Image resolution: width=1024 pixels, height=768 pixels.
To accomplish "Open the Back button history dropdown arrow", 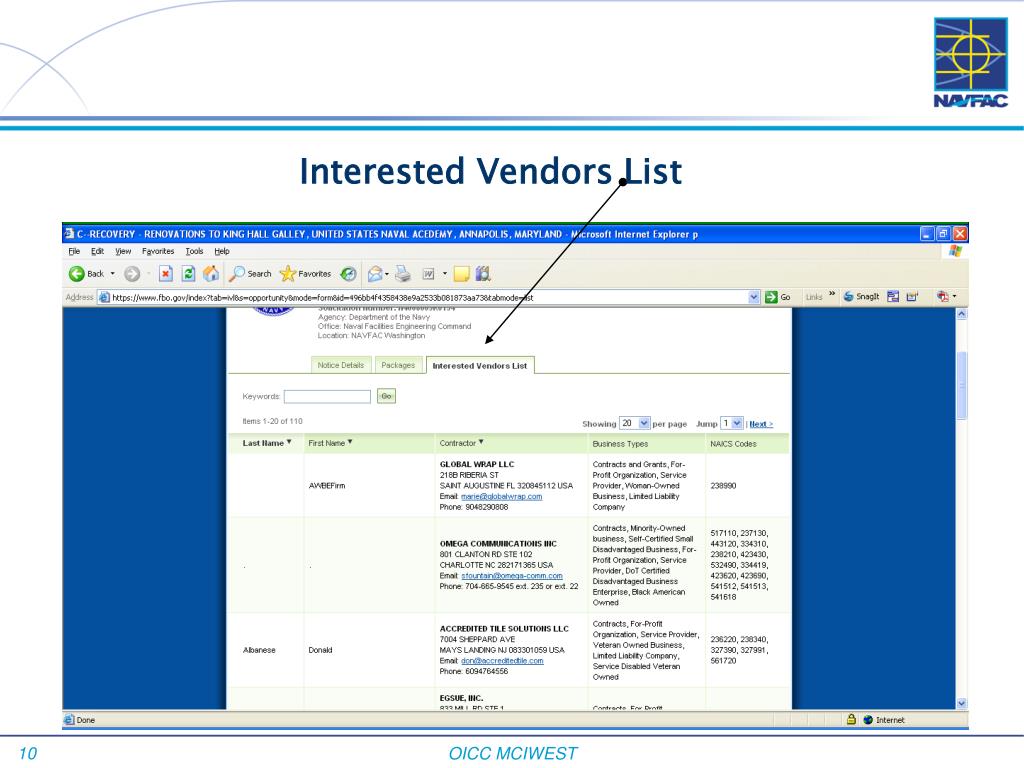I will pyautogui.click(x=112, y=274).
